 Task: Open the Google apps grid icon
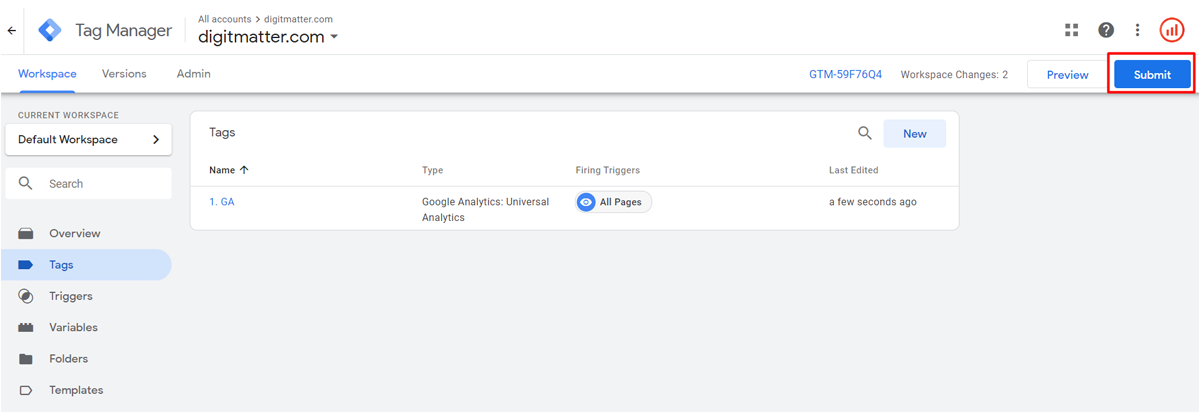[1072, 30]
